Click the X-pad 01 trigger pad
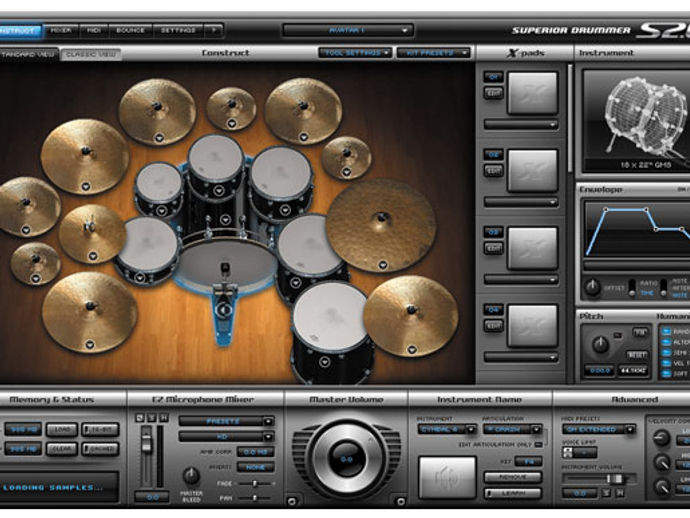The height and width of the screenshot is (518, 690). point(532,93)
